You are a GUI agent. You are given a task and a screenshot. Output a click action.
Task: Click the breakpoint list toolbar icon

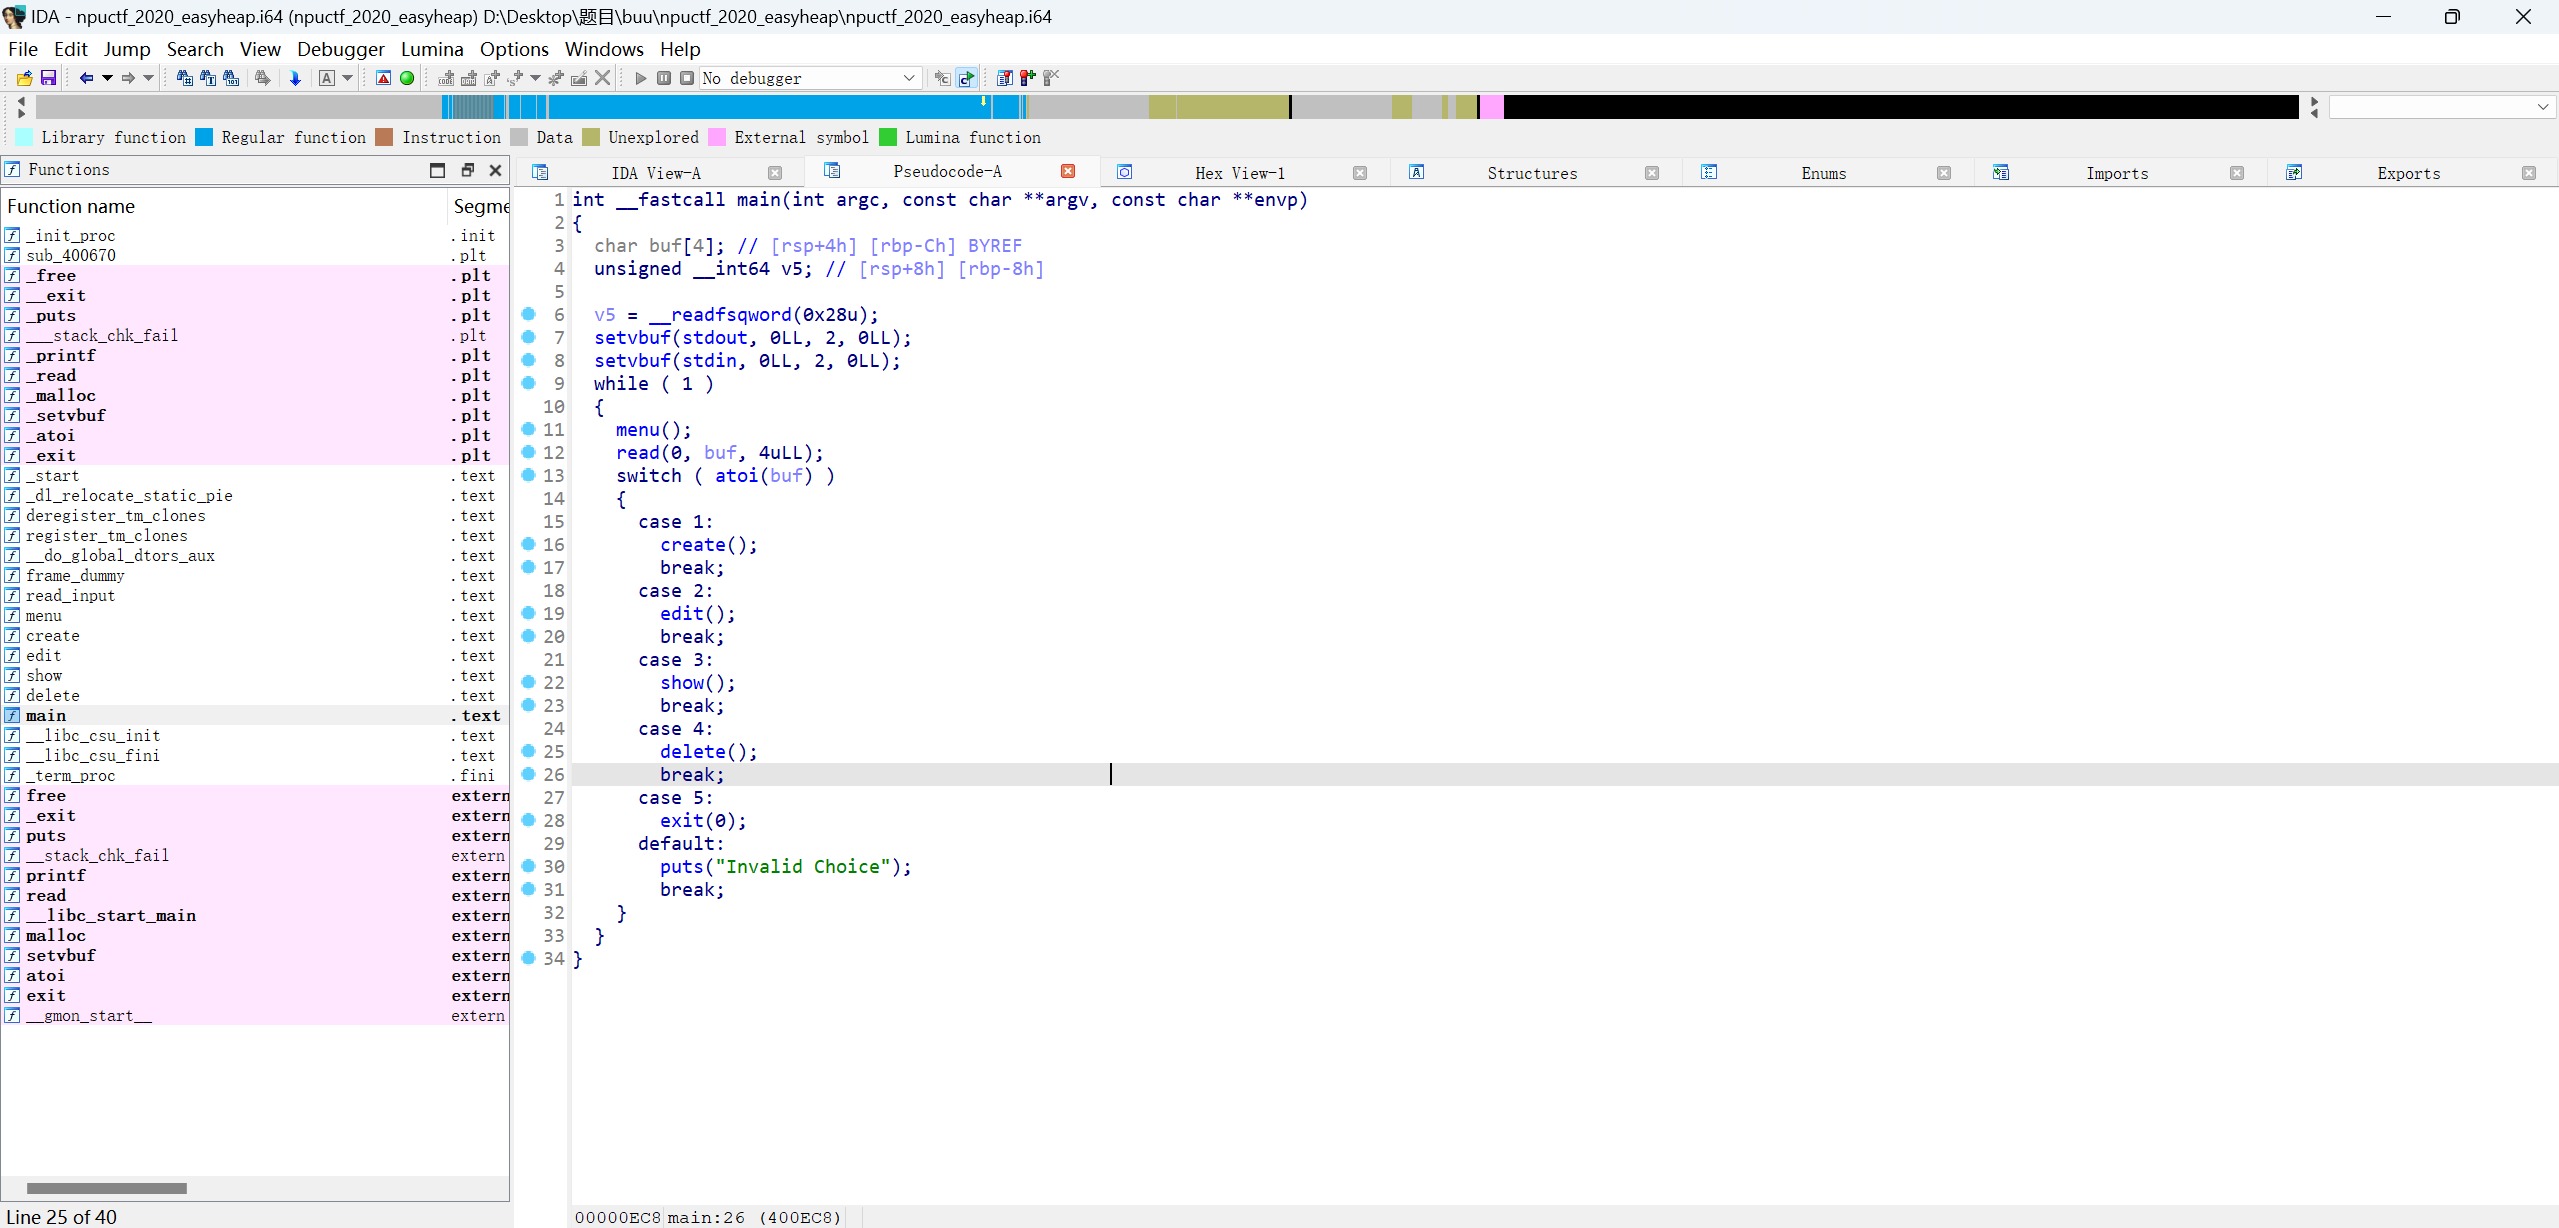[x=1004, y=78]
